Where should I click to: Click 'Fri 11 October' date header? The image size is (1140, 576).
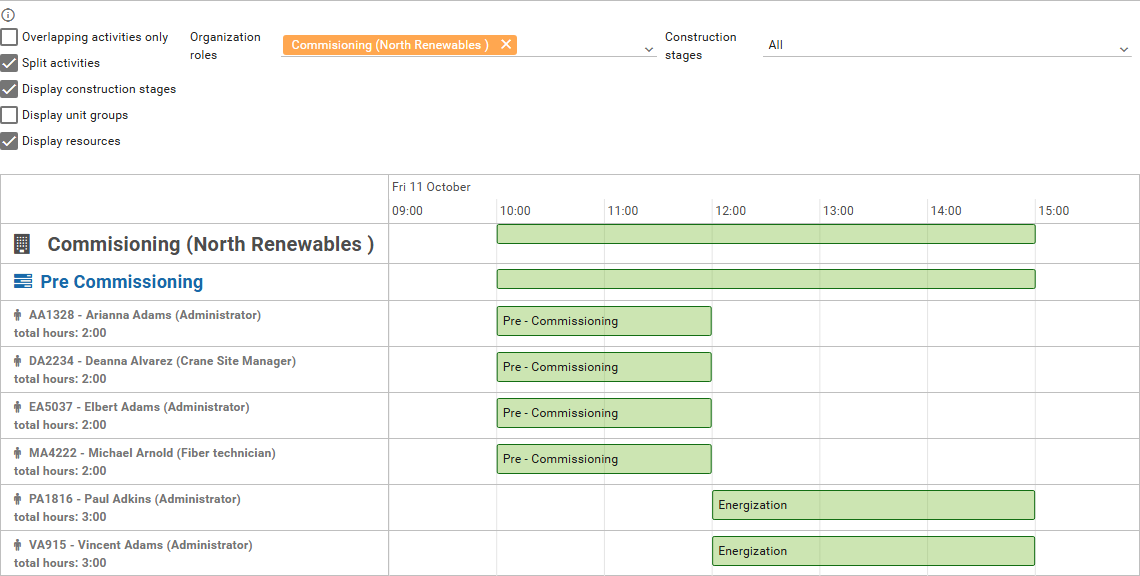coord(431,187)
